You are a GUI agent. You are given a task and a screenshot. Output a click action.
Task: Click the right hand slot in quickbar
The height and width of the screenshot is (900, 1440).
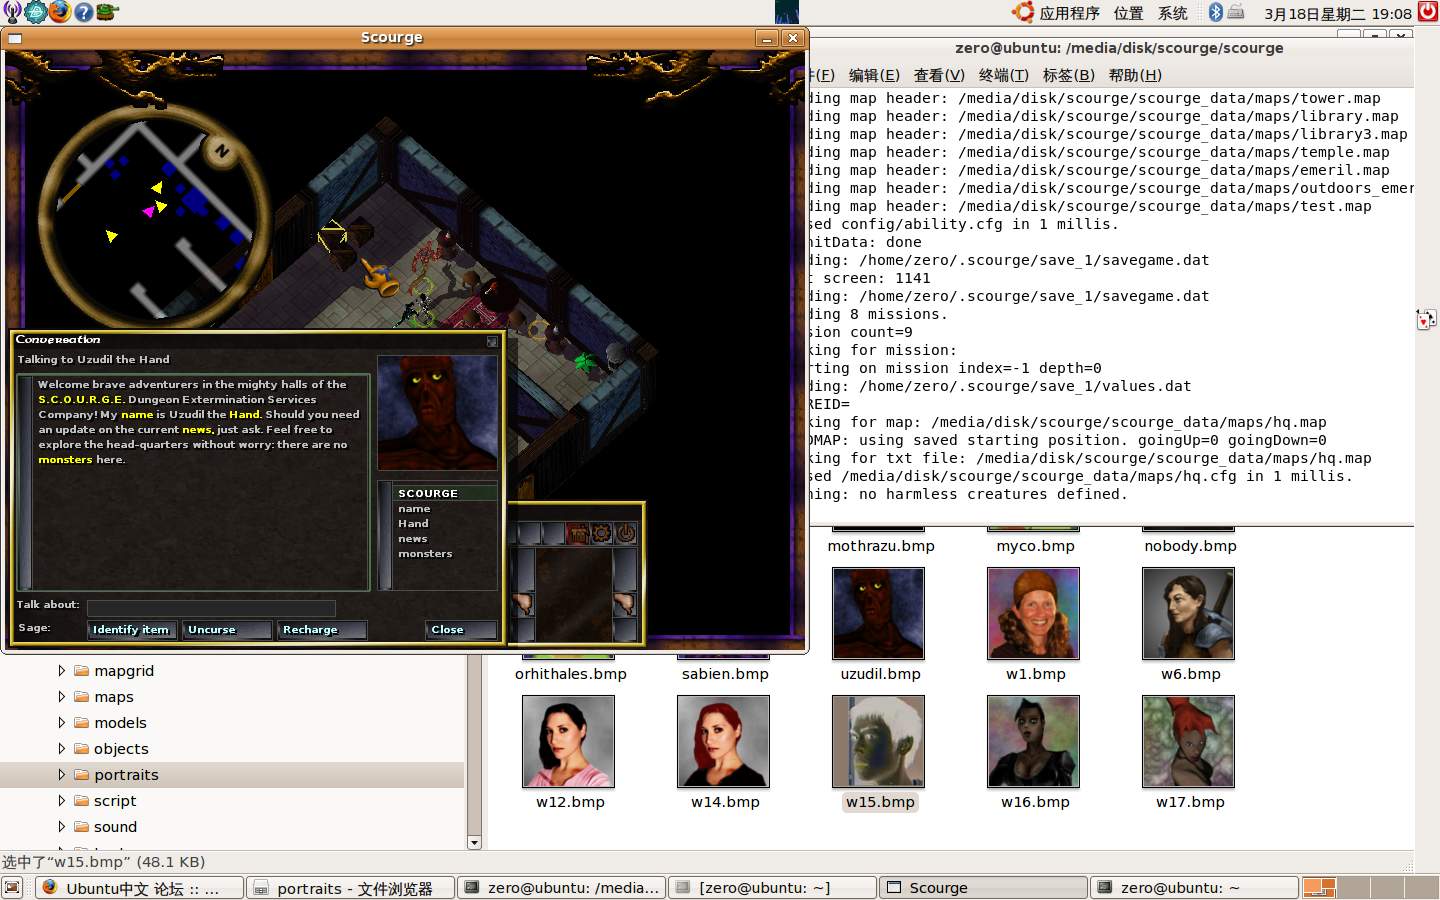pos(625,604)
